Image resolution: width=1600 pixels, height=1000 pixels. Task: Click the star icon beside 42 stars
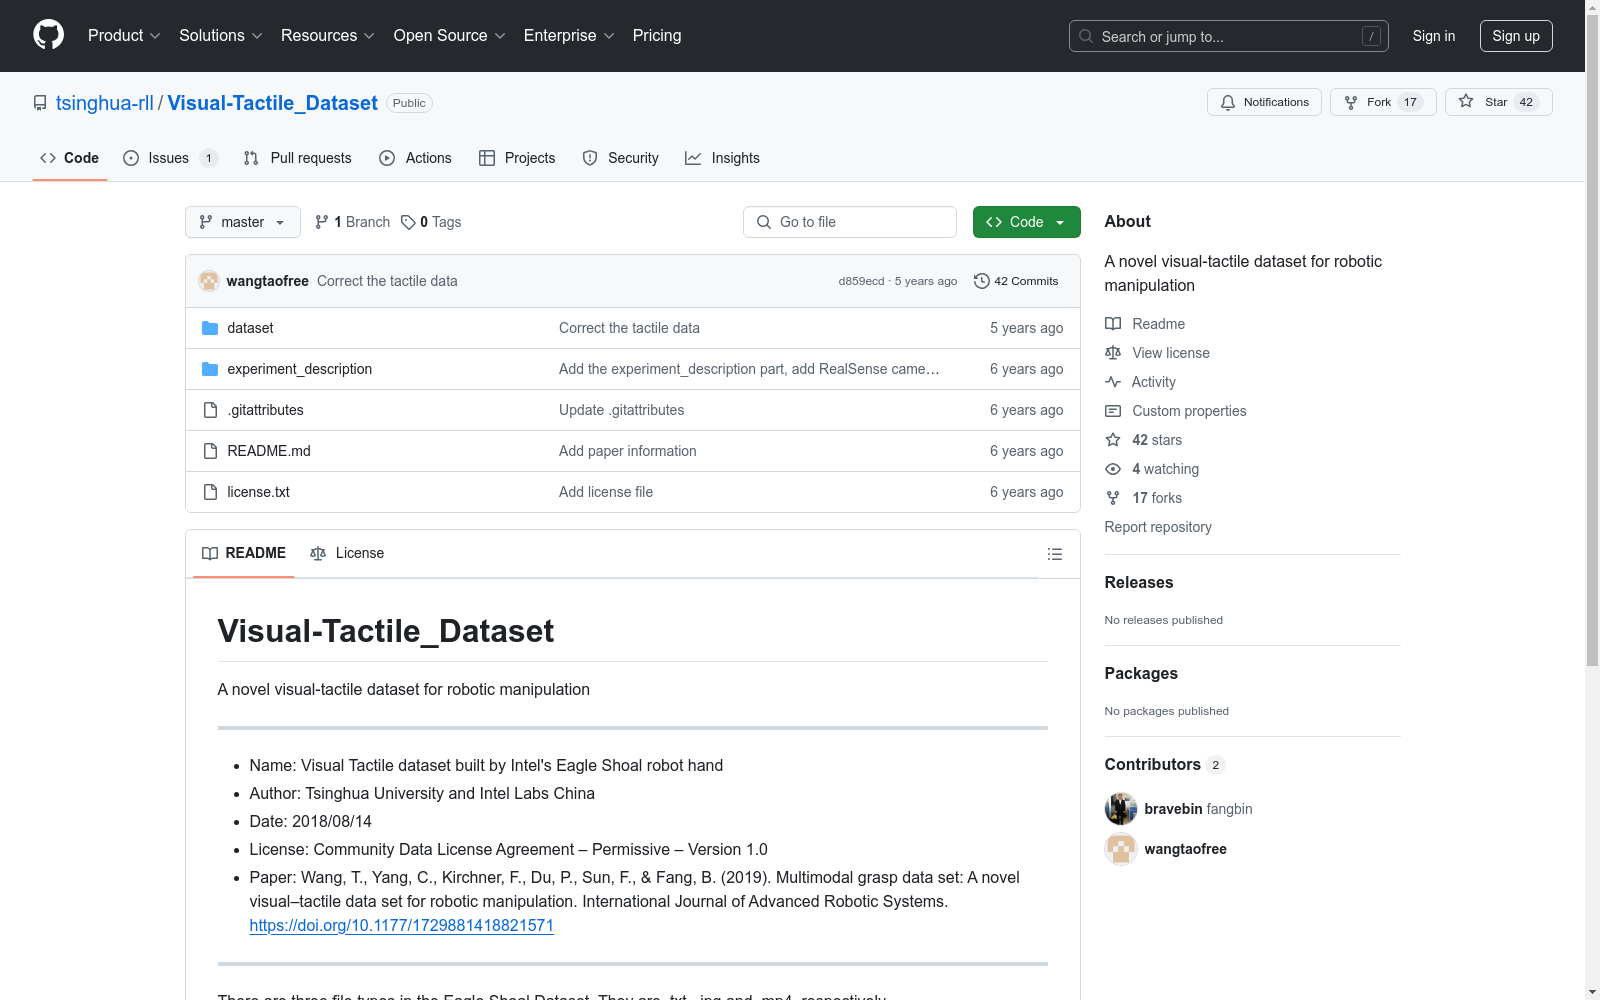[x=1113, y=440]
